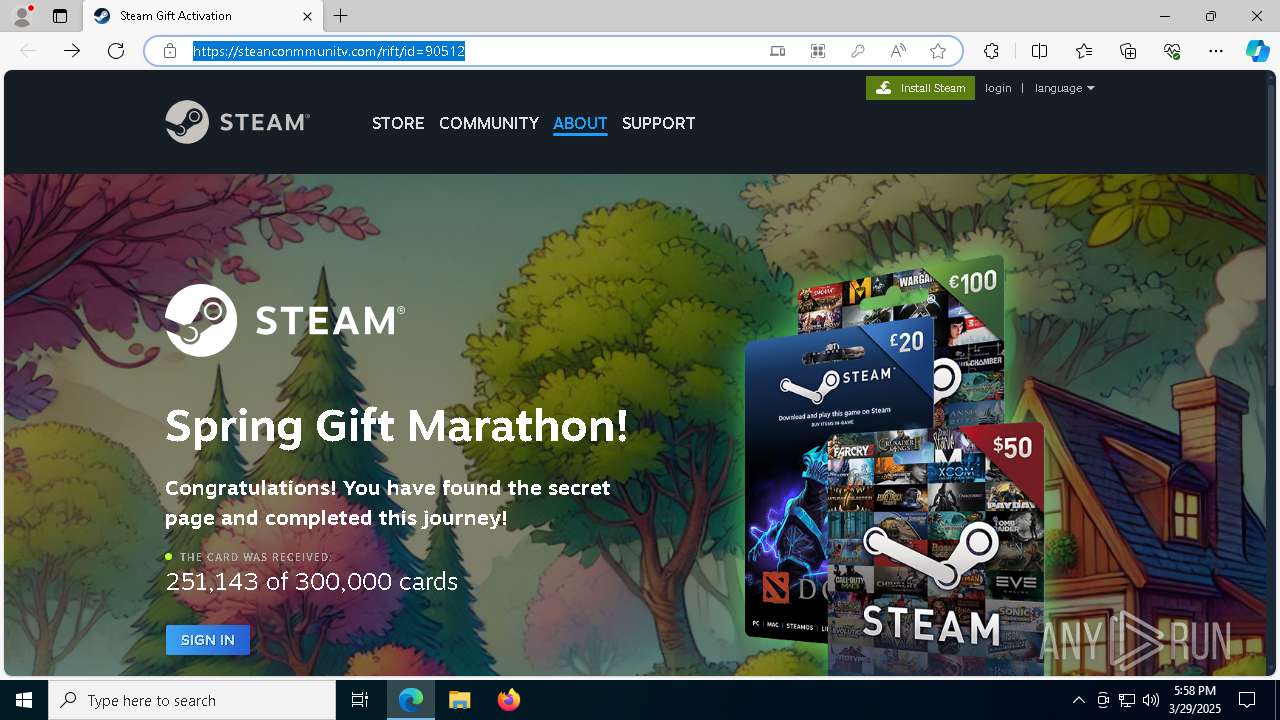The width and height of the screenshot is (1280, 720).
Task: Open the Favorites list
Action: pos(1084,51)
